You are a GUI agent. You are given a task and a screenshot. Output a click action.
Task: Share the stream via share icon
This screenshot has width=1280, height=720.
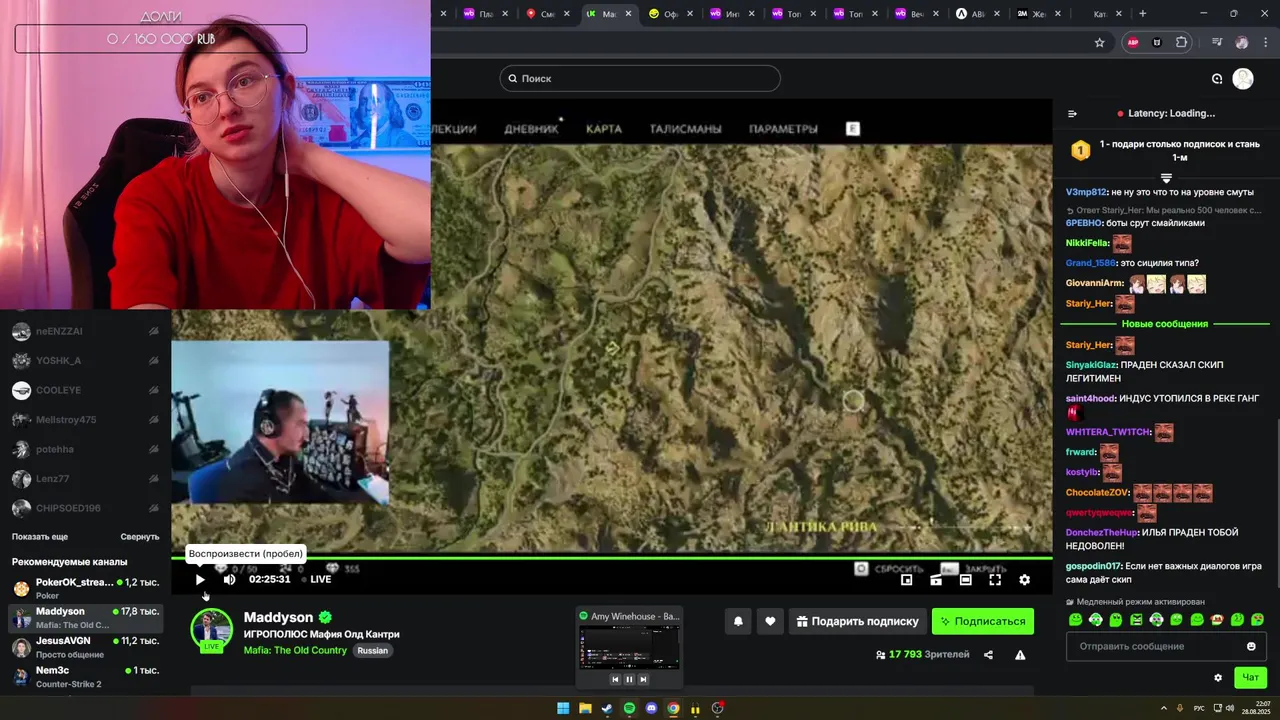click(x=988, y=655)
